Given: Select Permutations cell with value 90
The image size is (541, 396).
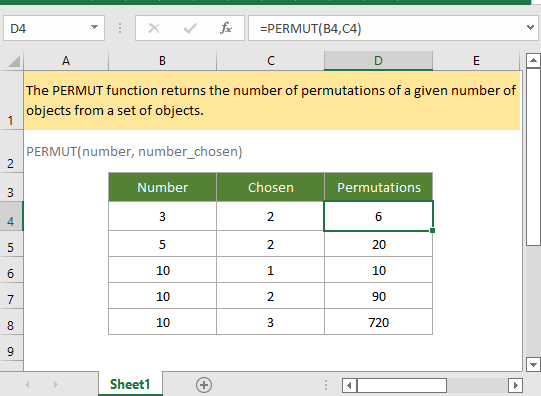Looking at the screenshot, I should click(378, 296).
